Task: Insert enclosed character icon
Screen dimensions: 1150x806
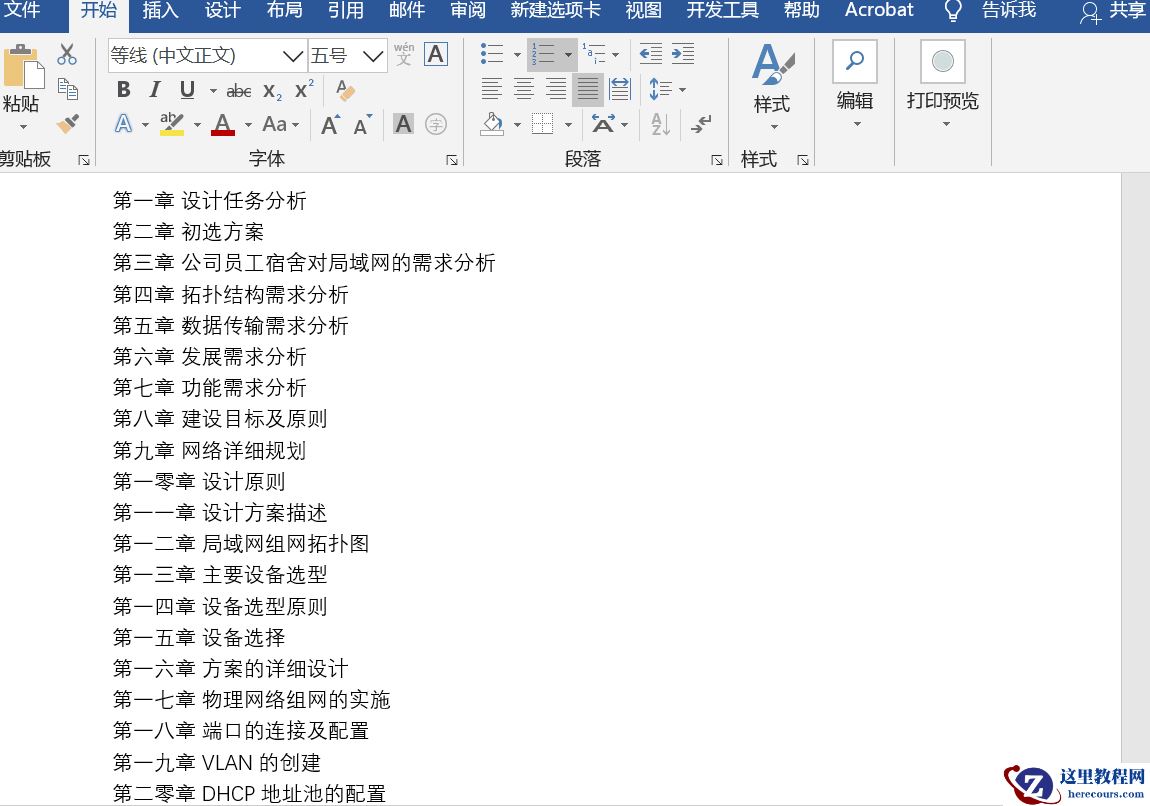Action: click(x=436, y=124)
